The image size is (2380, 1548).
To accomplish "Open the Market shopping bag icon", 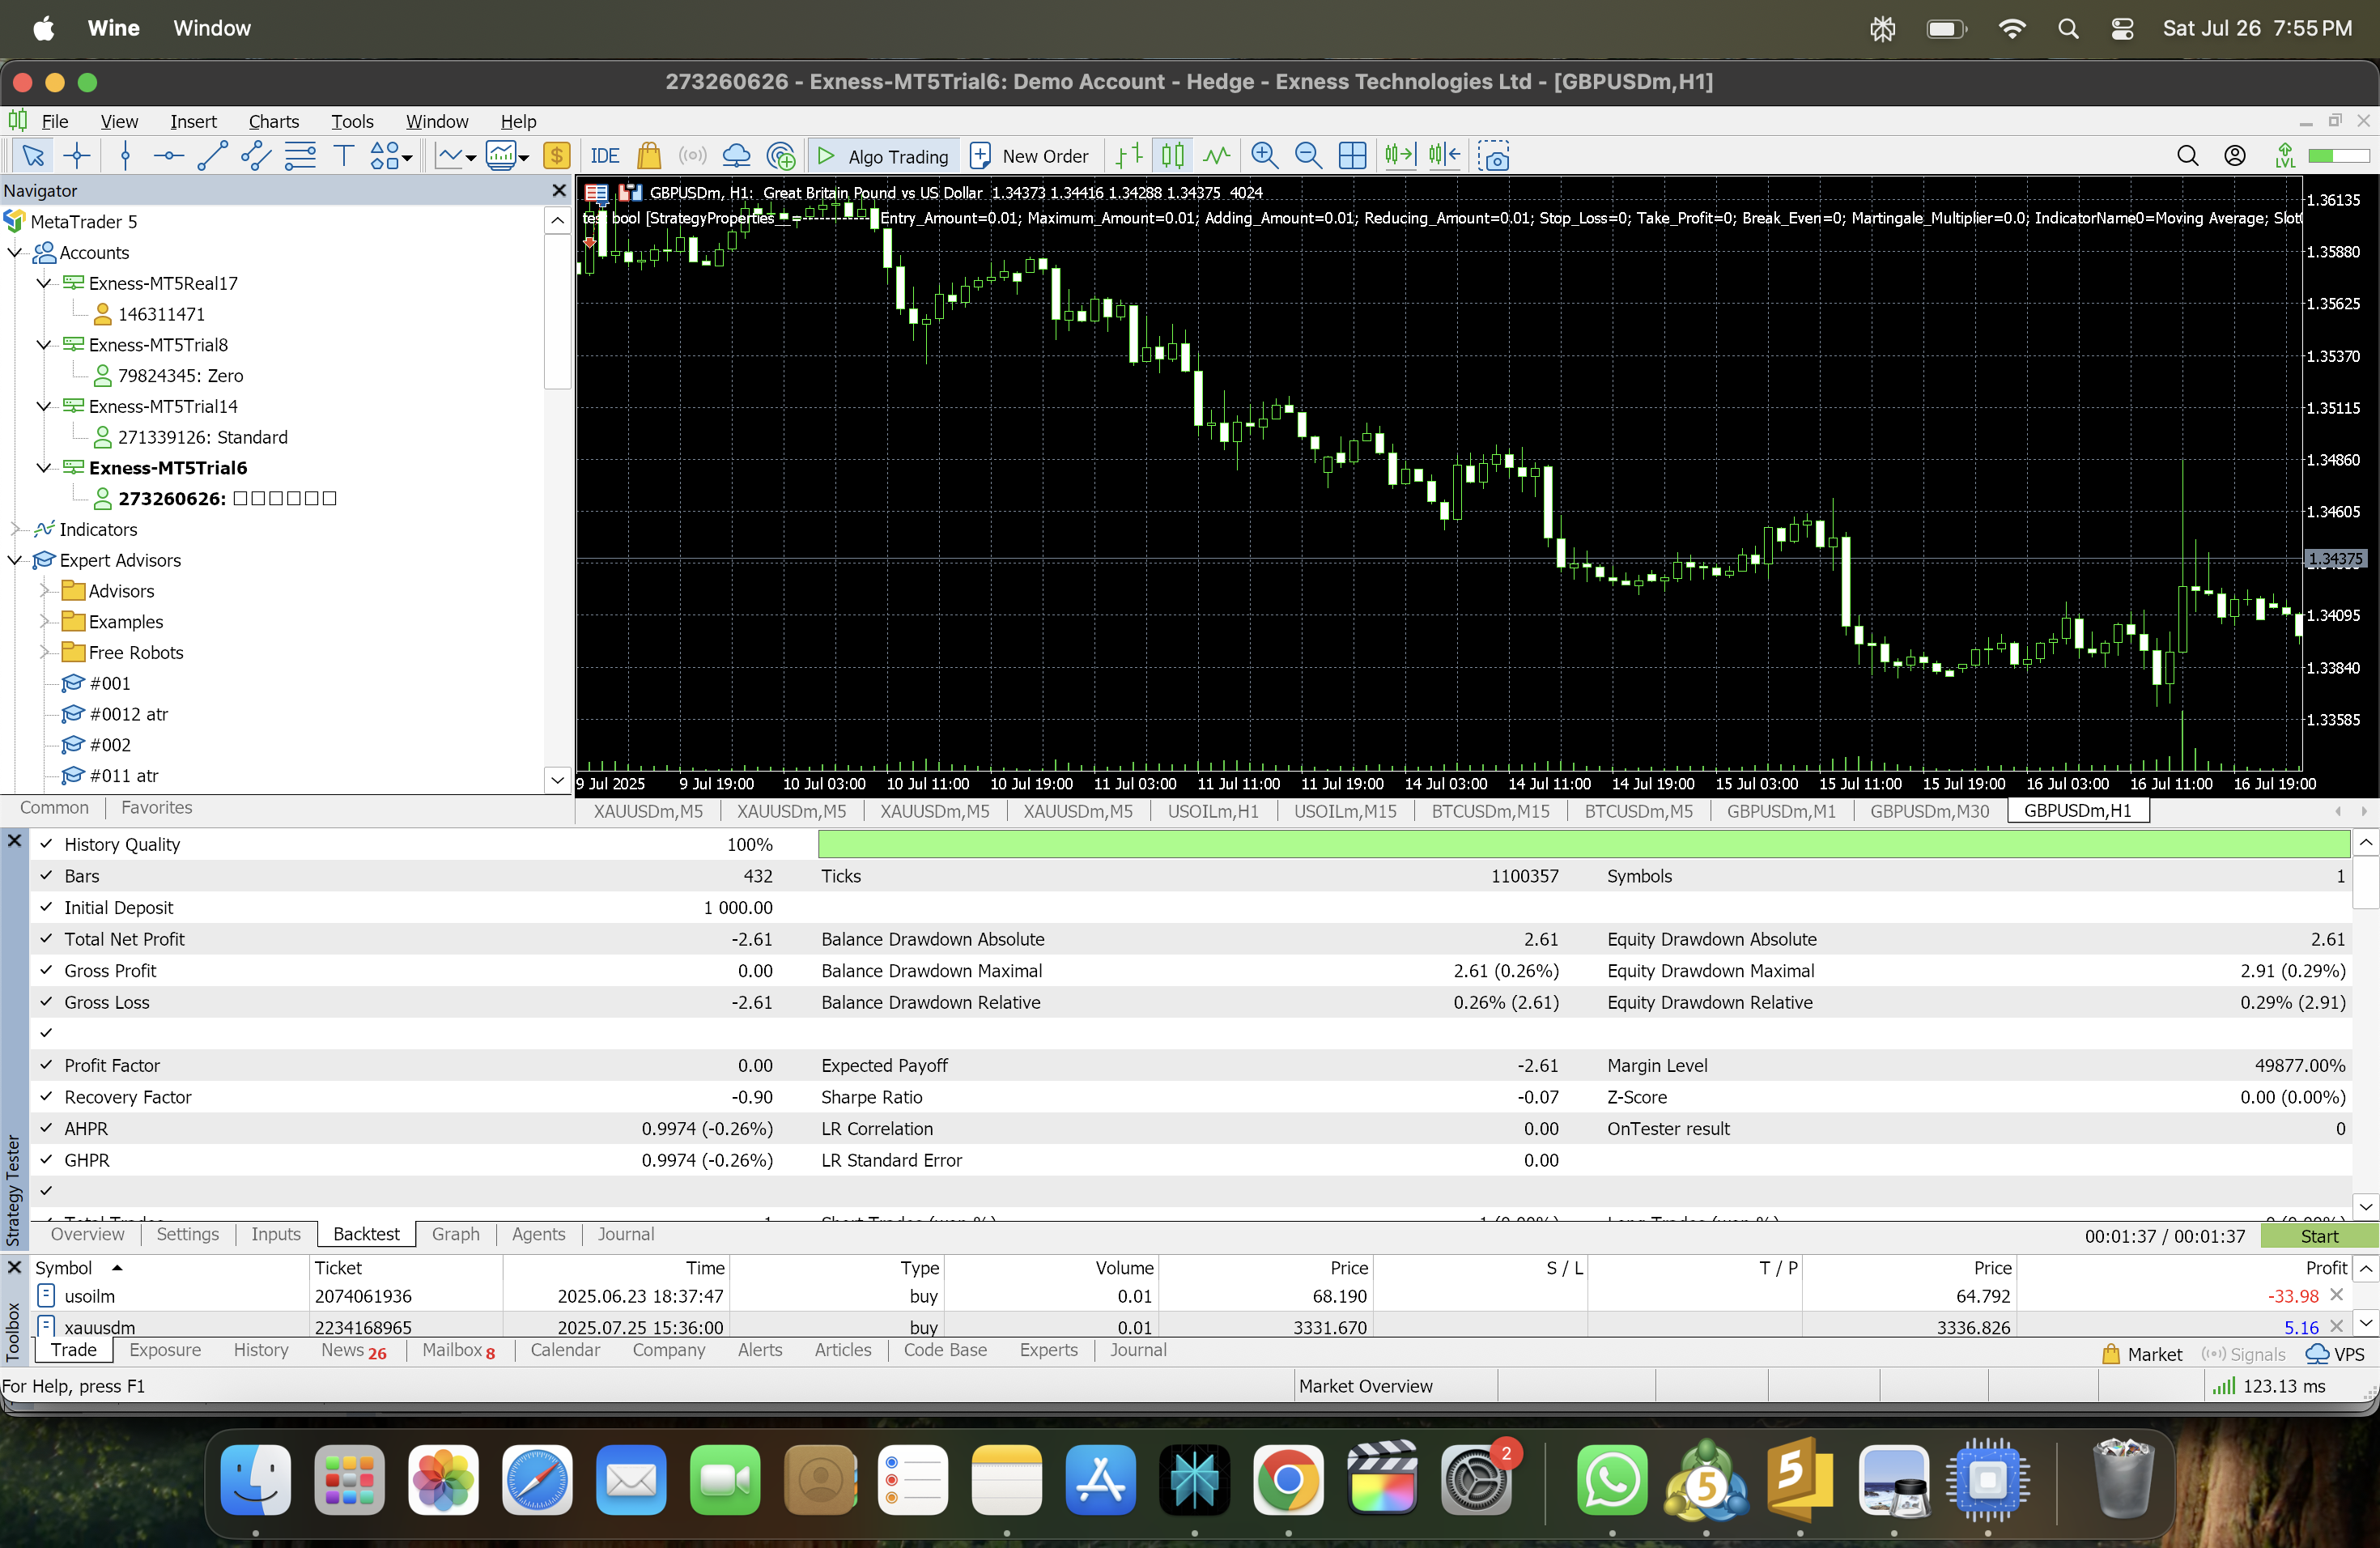I will (649, 156).
